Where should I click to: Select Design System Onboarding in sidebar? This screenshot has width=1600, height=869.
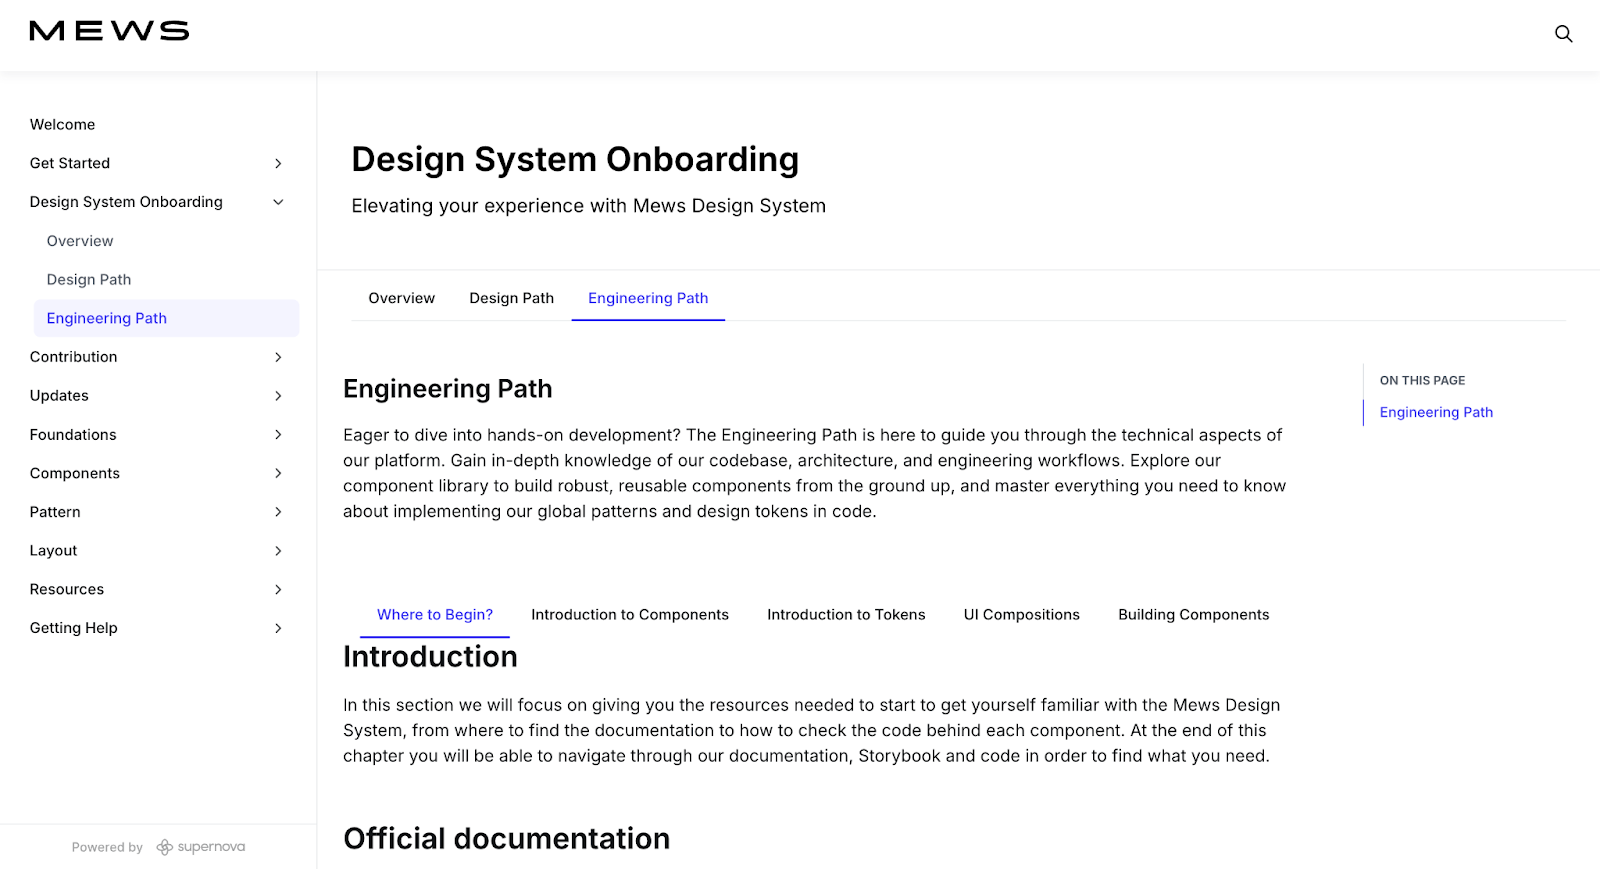[x=126, y=202]
